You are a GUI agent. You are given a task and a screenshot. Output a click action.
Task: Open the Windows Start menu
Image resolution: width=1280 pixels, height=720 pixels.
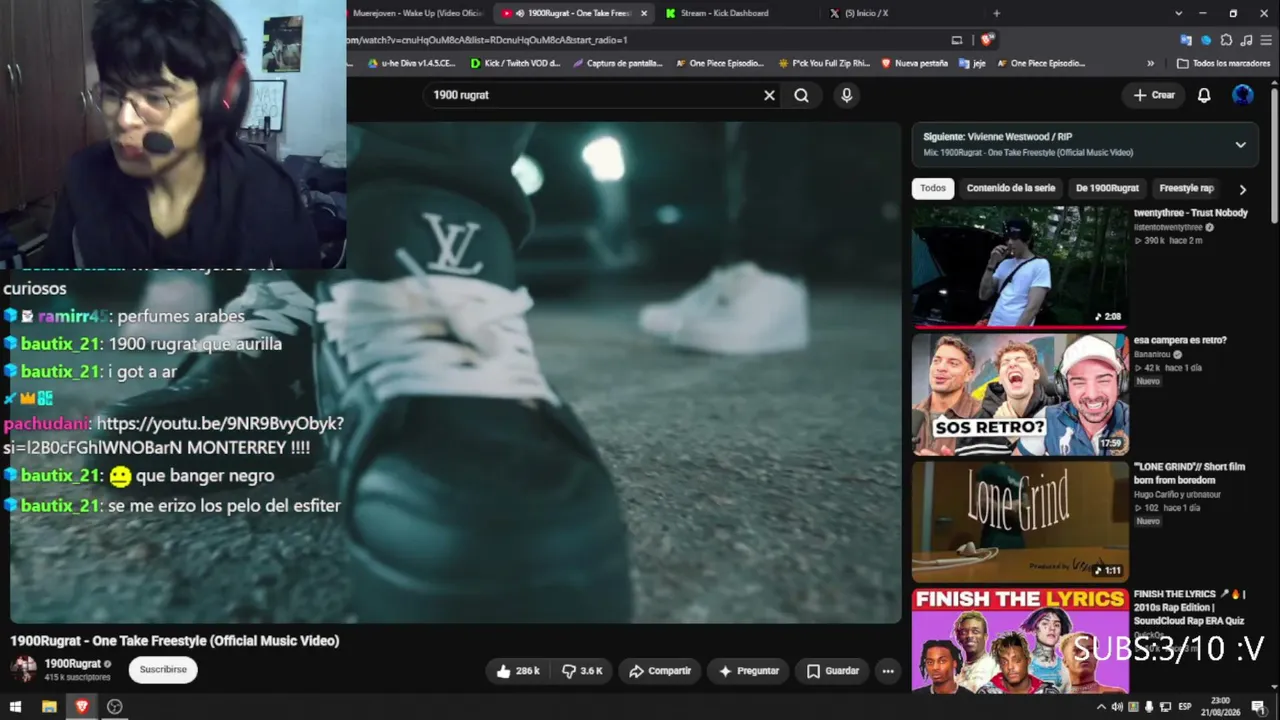pos(15,707)
